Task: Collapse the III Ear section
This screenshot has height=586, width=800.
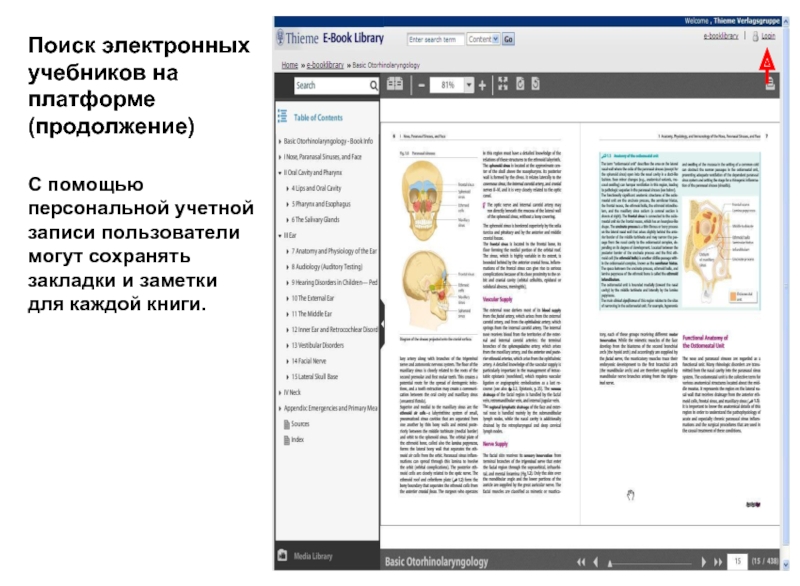Action: [x=280, y=236]
